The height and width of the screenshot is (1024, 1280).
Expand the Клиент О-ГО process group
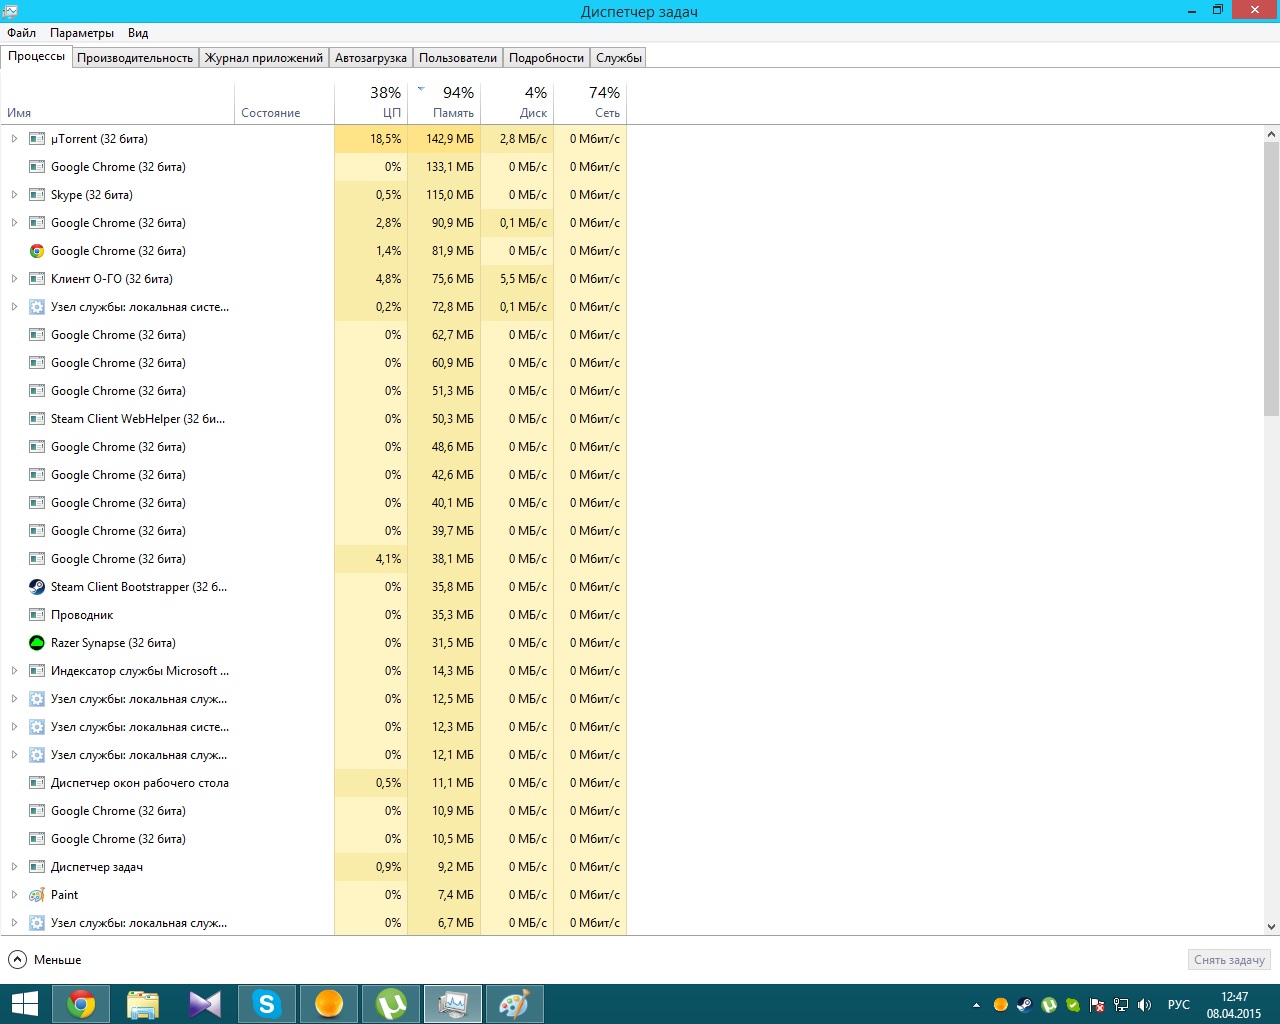14,279
